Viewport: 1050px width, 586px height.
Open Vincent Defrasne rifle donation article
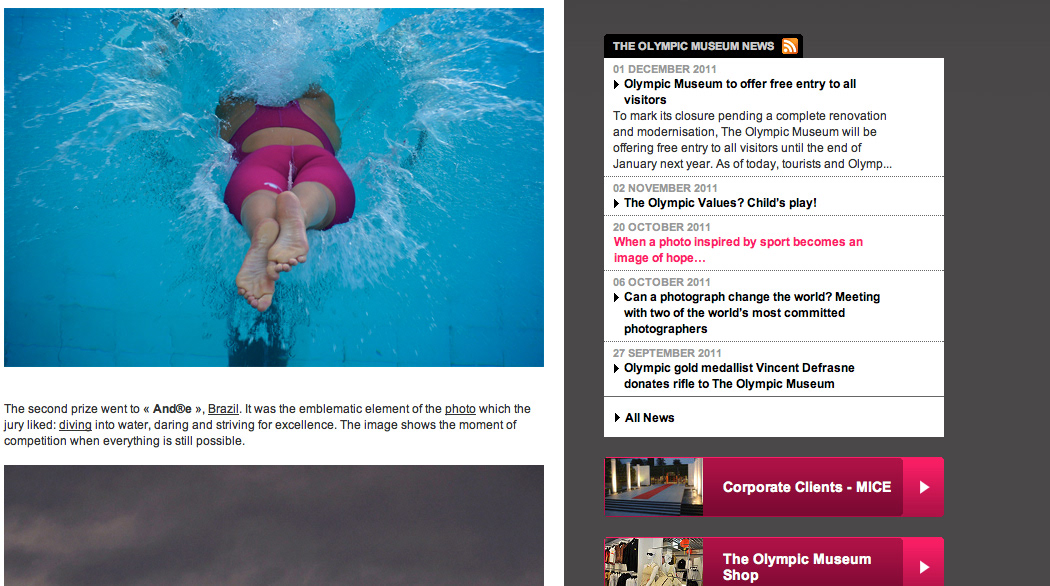pyautogui.click(x=739, y=376)
